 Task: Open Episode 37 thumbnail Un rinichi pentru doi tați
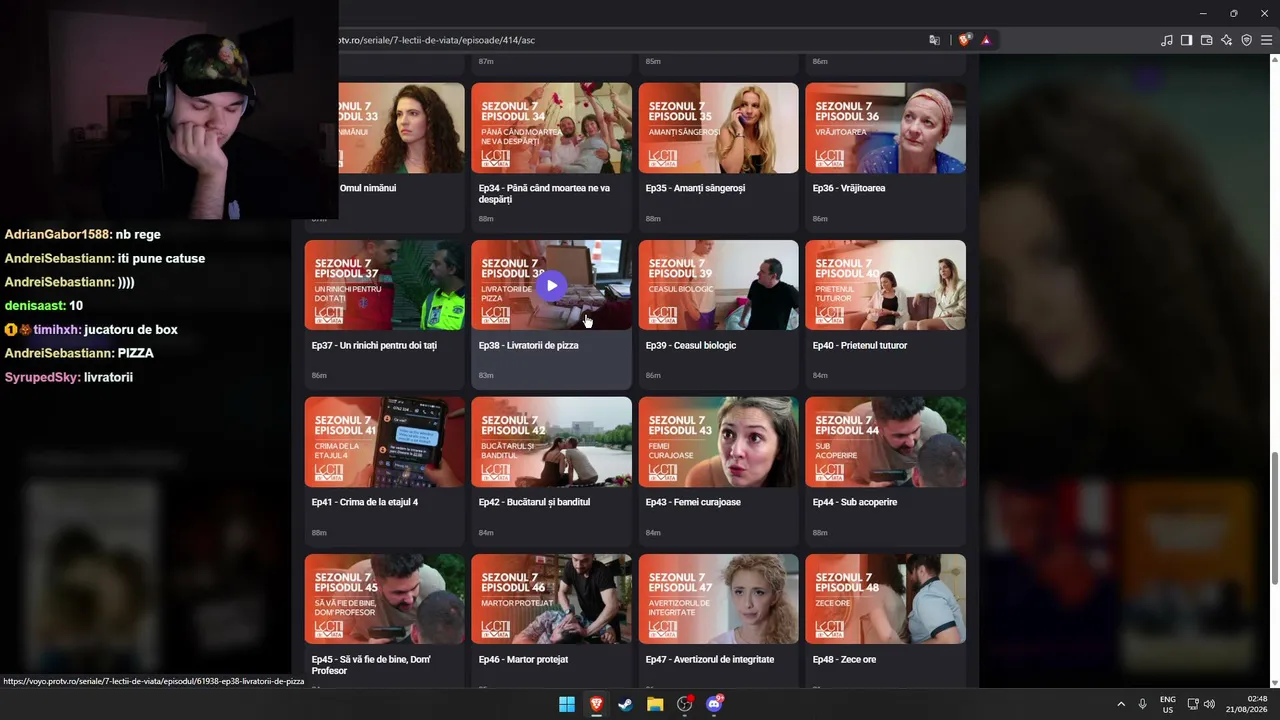(x=384, y=285)
